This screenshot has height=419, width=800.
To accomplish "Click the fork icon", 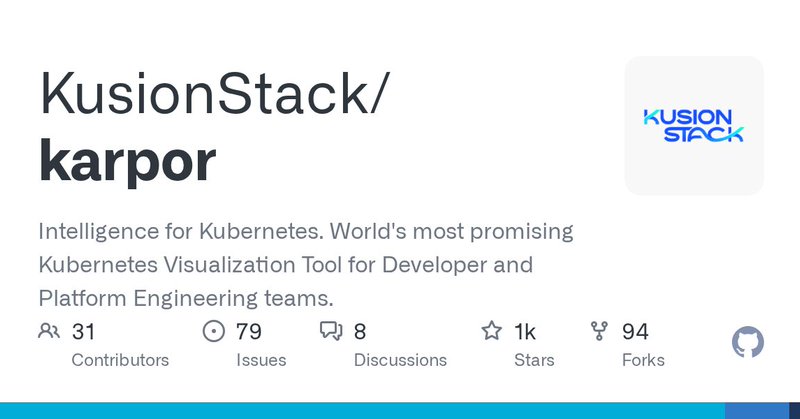I will coord(599,331).
